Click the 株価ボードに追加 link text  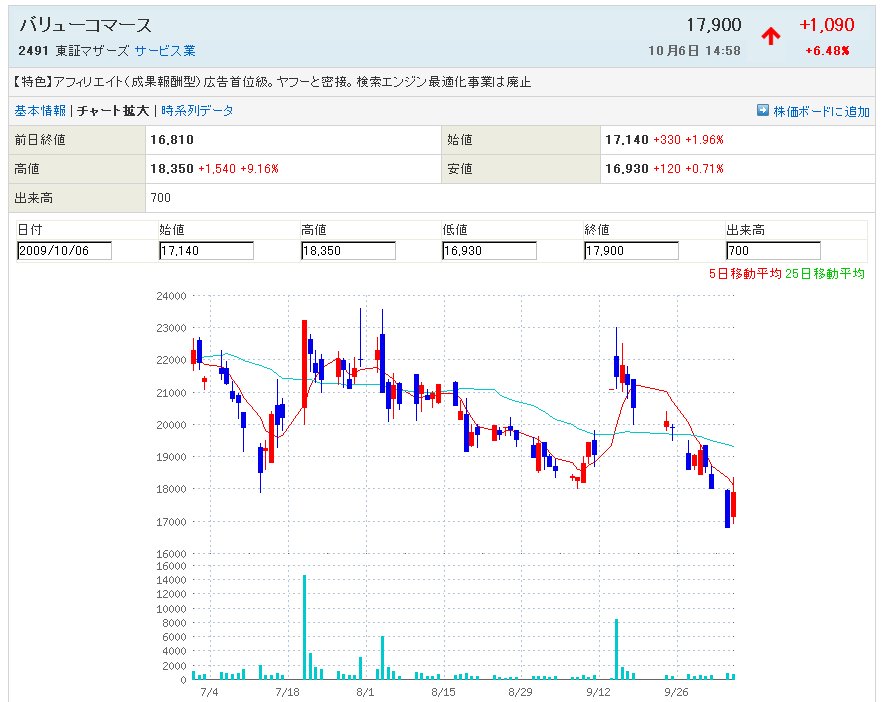[821, 111]
